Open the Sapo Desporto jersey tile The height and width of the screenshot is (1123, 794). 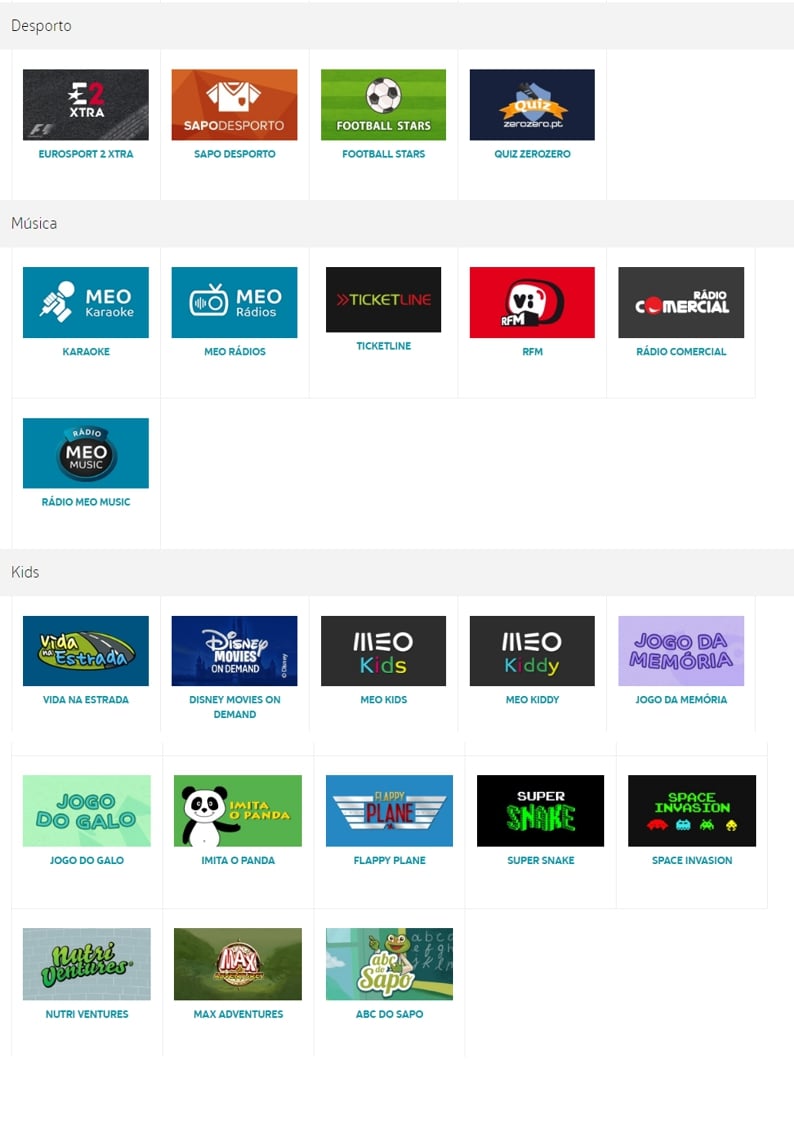tap(234, 105)
